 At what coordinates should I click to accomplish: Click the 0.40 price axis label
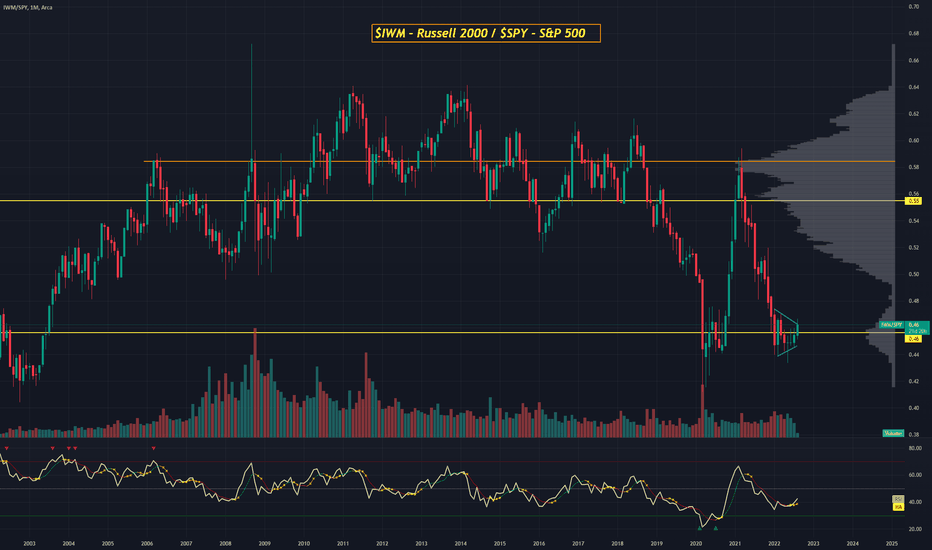click(x=914, y=408)
